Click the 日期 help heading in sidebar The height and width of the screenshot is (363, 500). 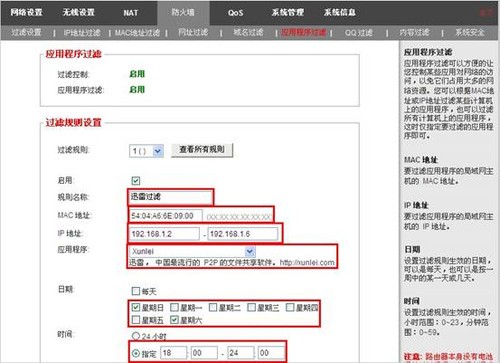coord(412,249)
